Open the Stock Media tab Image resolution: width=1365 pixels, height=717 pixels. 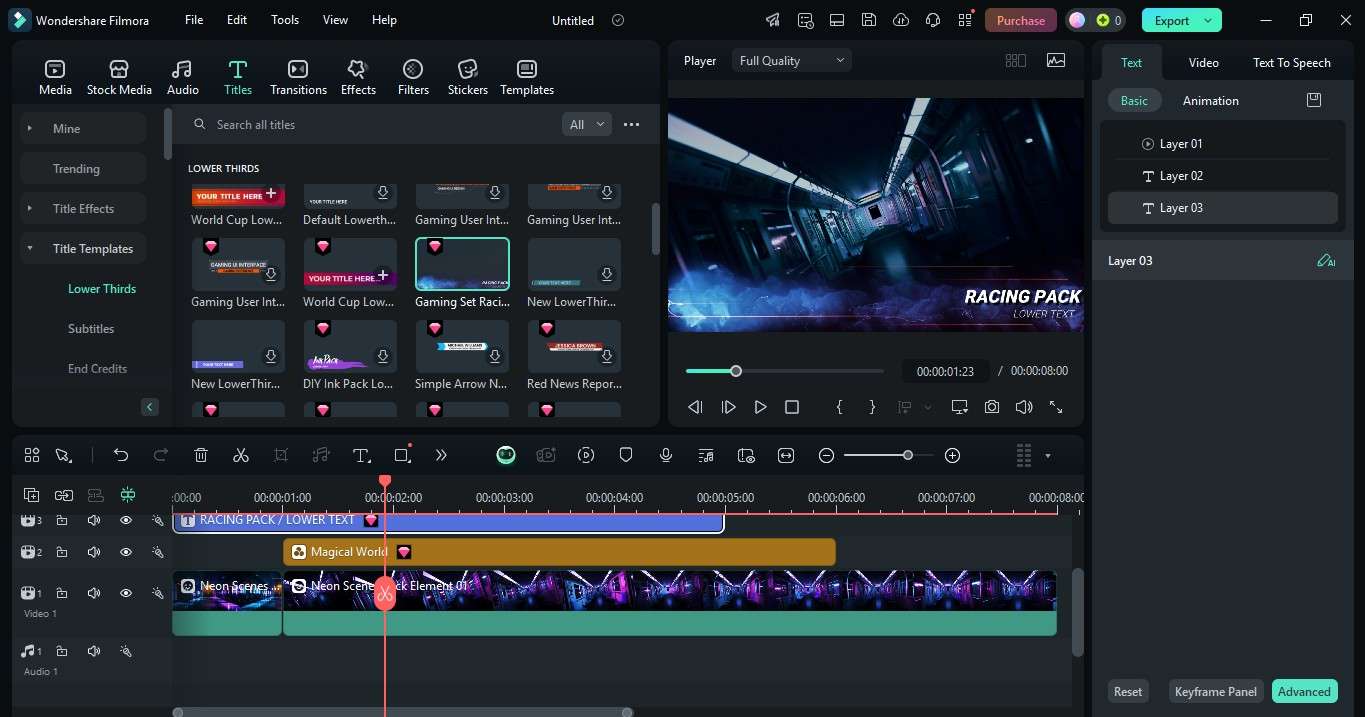(119, 78)
